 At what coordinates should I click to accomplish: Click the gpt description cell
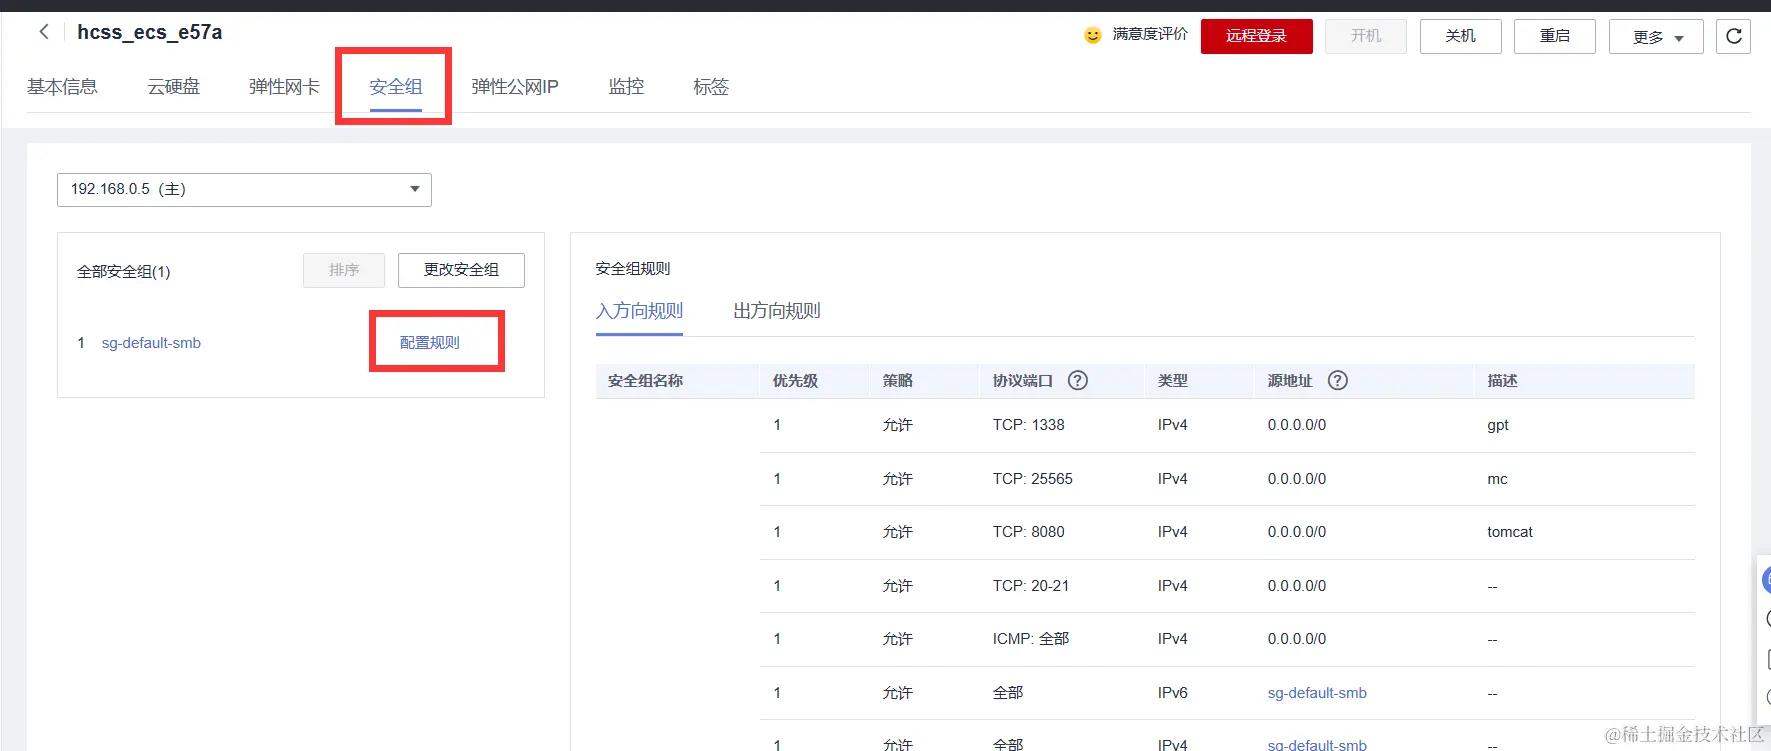(1498, 425)
